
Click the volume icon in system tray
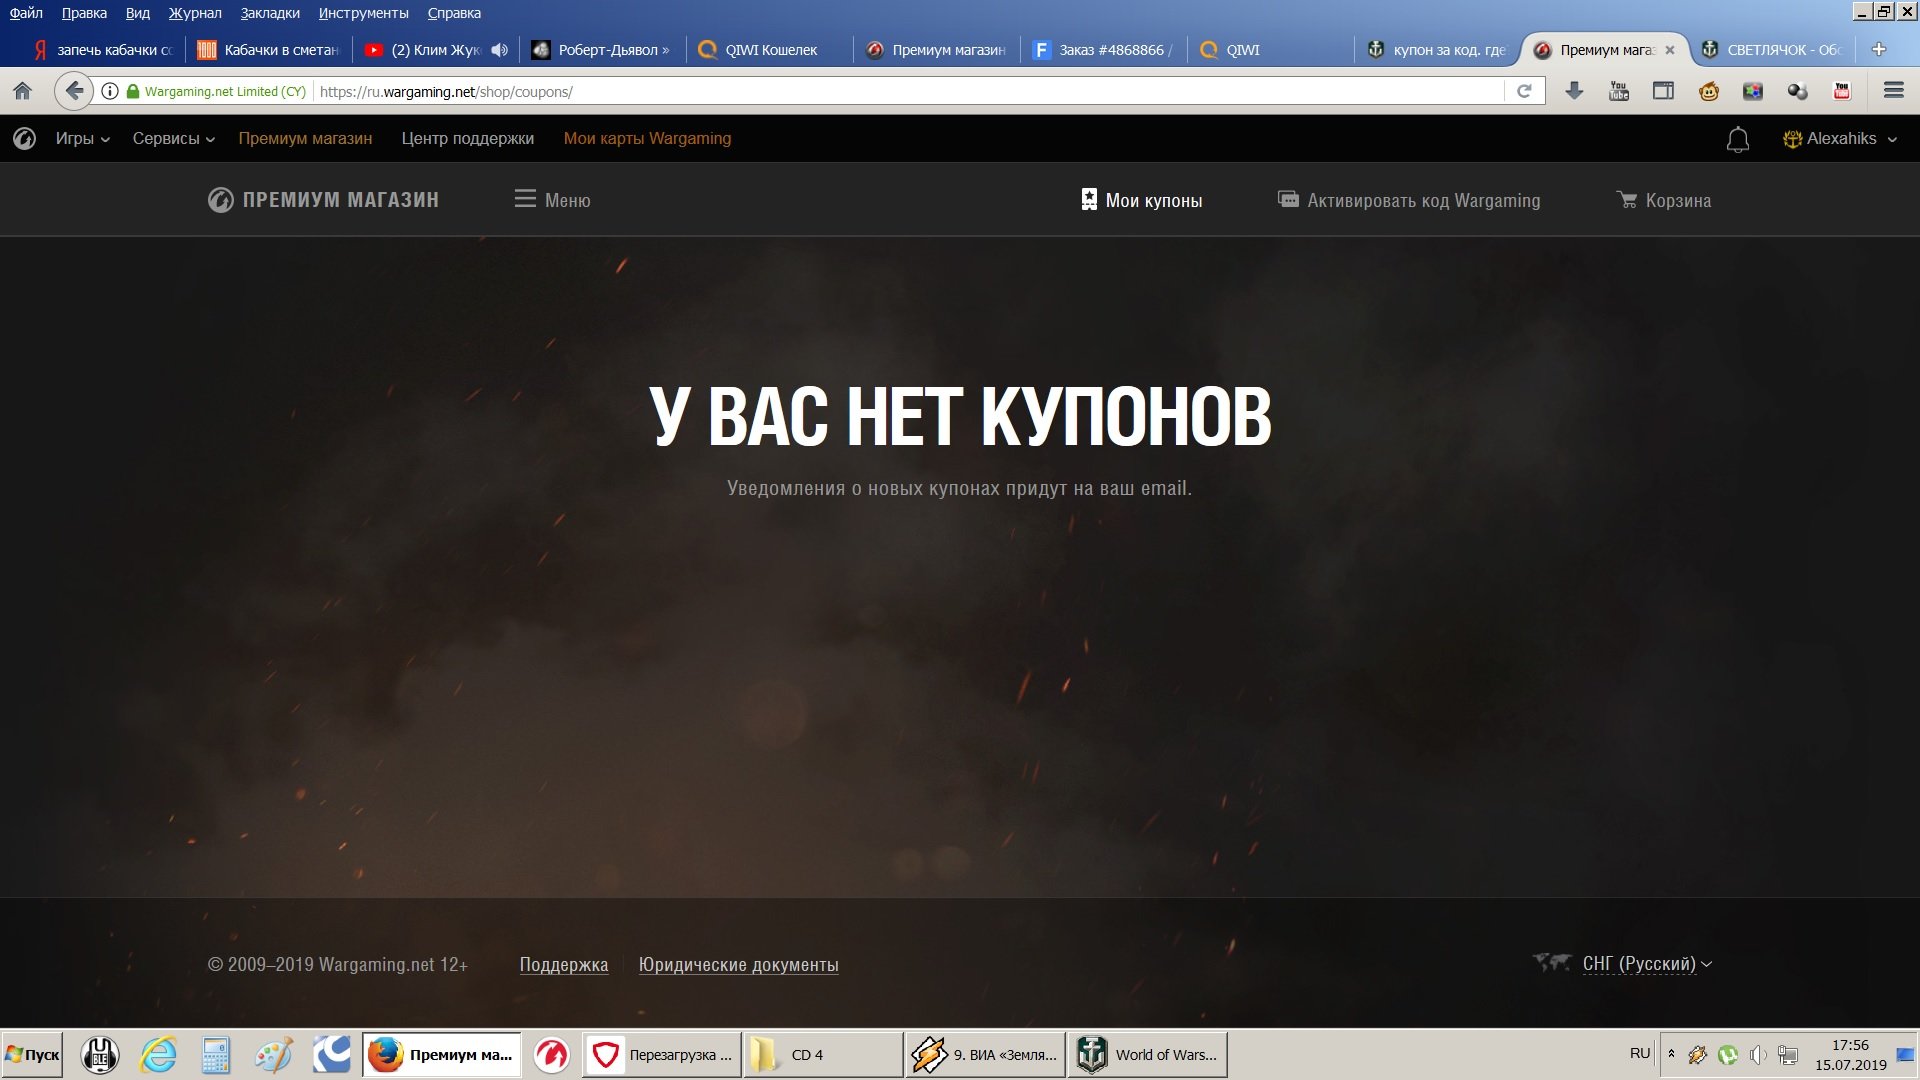point(1758,1055)
